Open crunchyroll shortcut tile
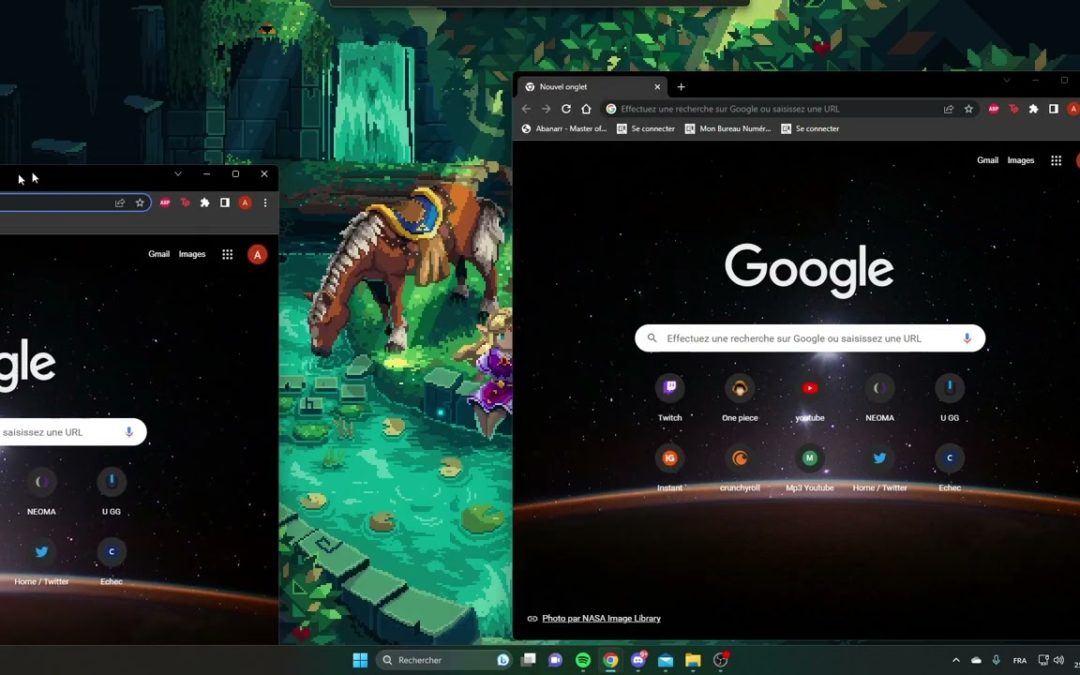The width and height of the screenshot is (1080, 675). [x=740, y=468]
